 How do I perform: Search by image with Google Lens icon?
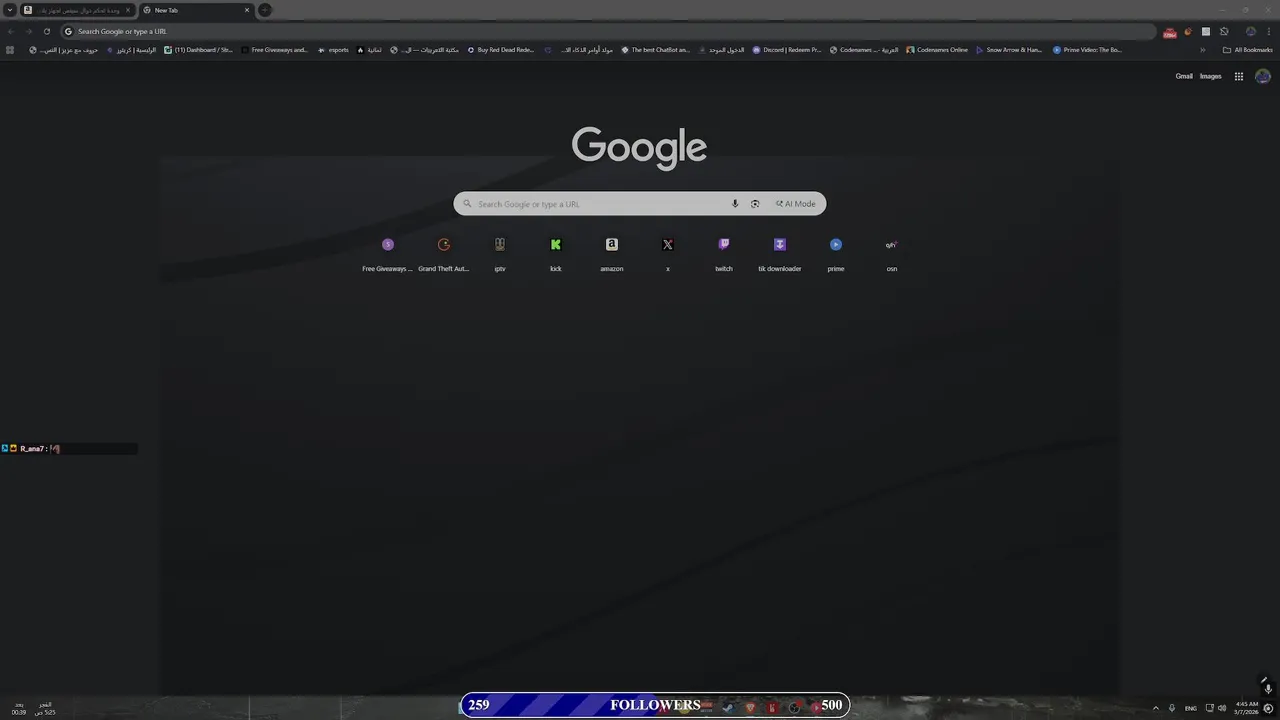click(x=755, y=204)
